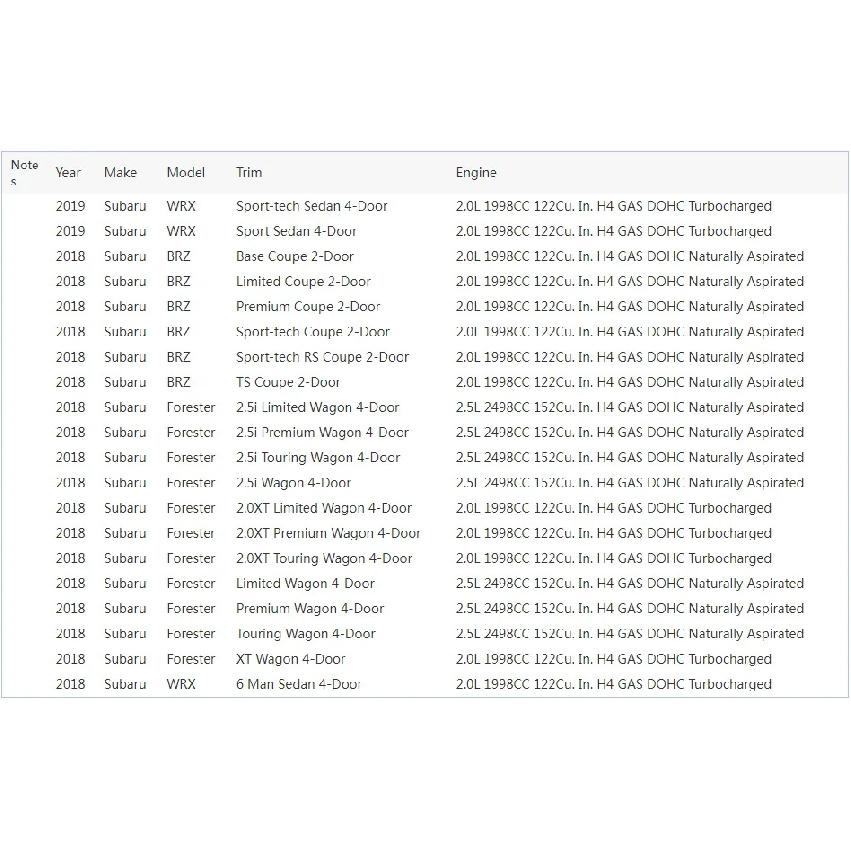This screenshot has width=851, height=851.
Task: Select the Sport-tech Sedan 4-Door trim cell
Action: coord(312,206)
